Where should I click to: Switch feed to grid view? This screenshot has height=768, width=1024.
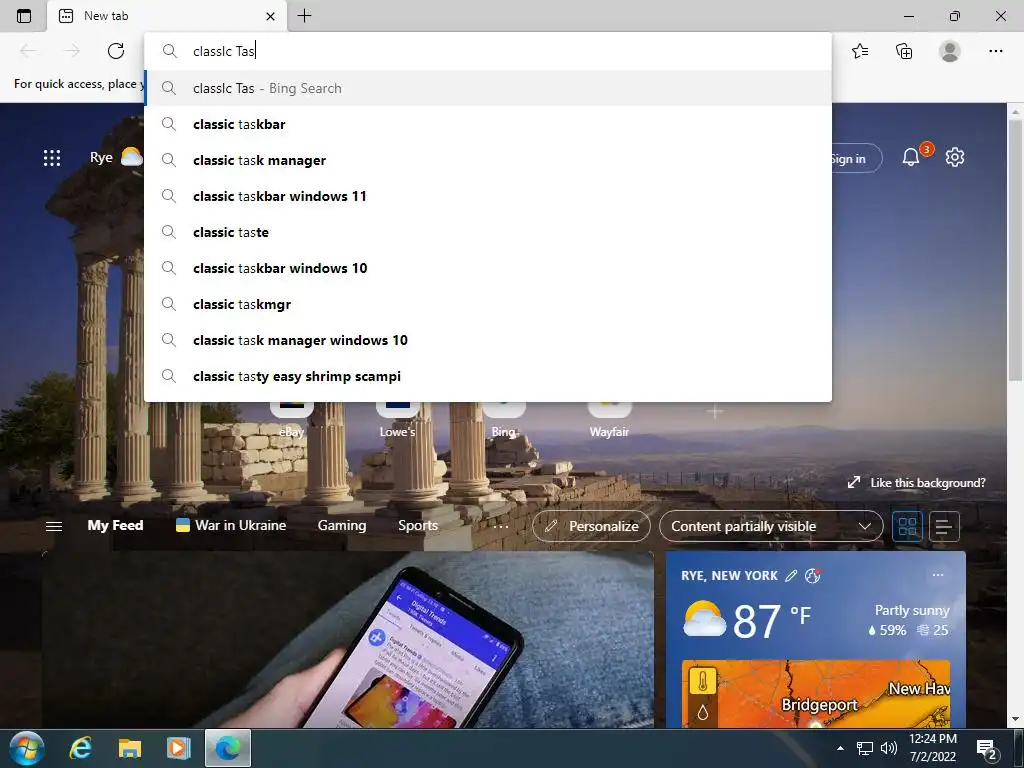908,526
